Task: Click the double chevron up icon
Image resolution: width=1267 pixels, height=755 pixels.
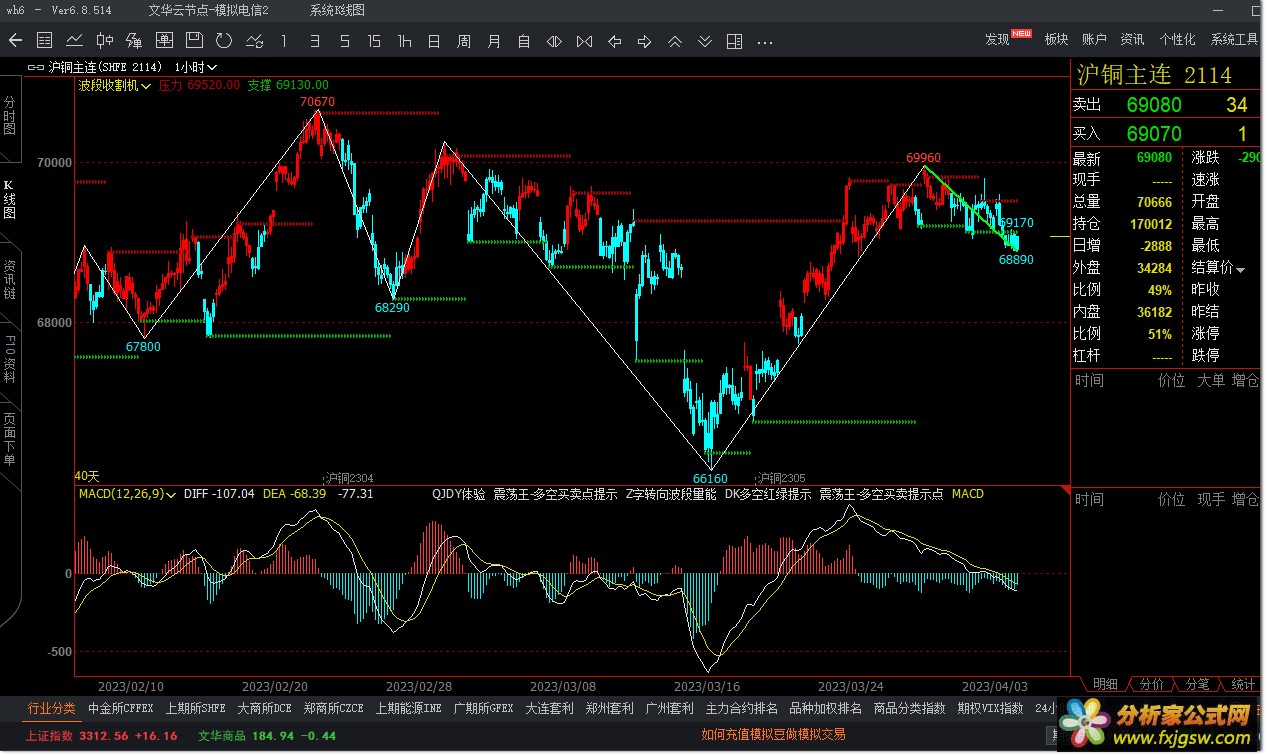Action: pyautogui.click(x=675, y=41)
